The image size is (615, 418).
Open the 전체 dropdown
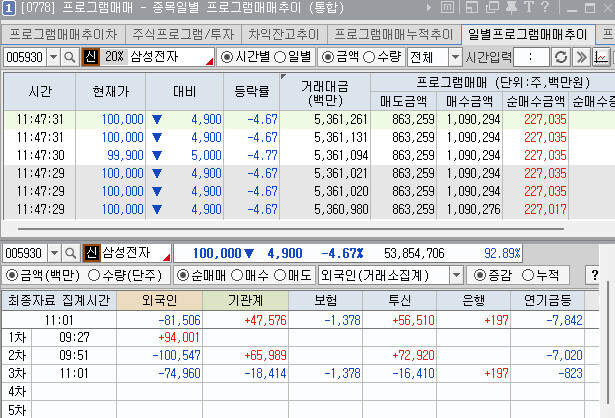coord(455,57)
